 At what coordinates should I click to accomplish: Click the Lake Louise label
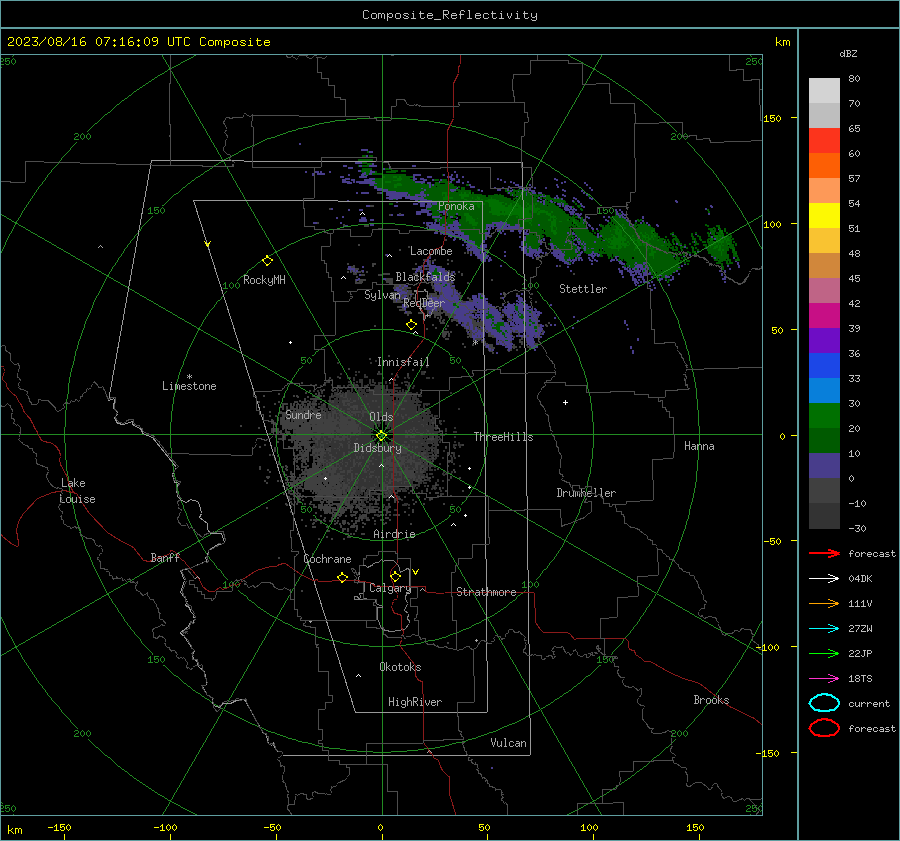(x=77, y=491)
